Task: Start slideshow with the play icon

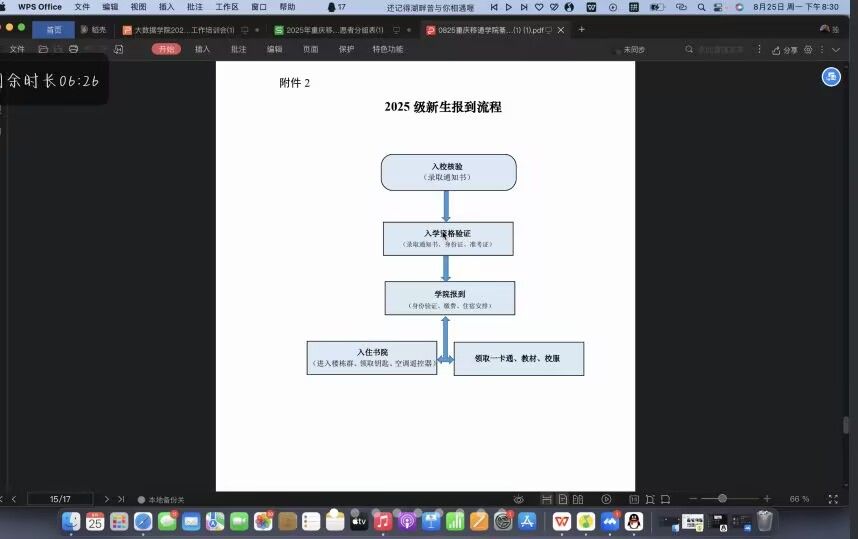Action: pos(606,499)
